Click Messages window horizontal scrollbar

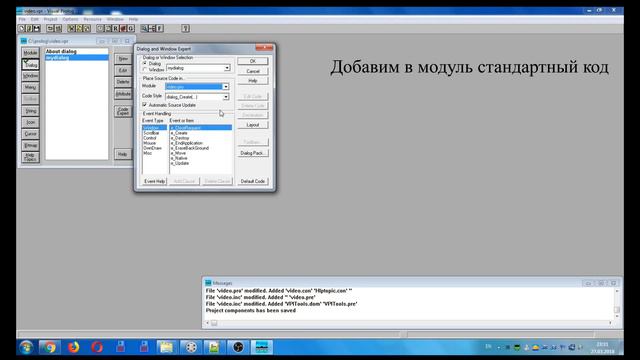coord(409,323)
